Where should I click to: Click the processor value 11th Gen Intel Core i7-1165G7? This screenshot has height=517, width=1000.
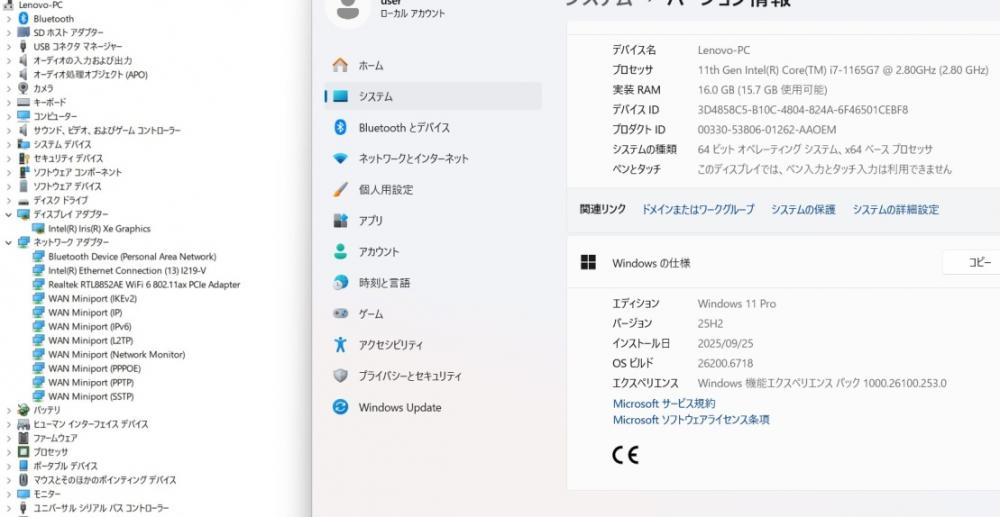[843, 70]
